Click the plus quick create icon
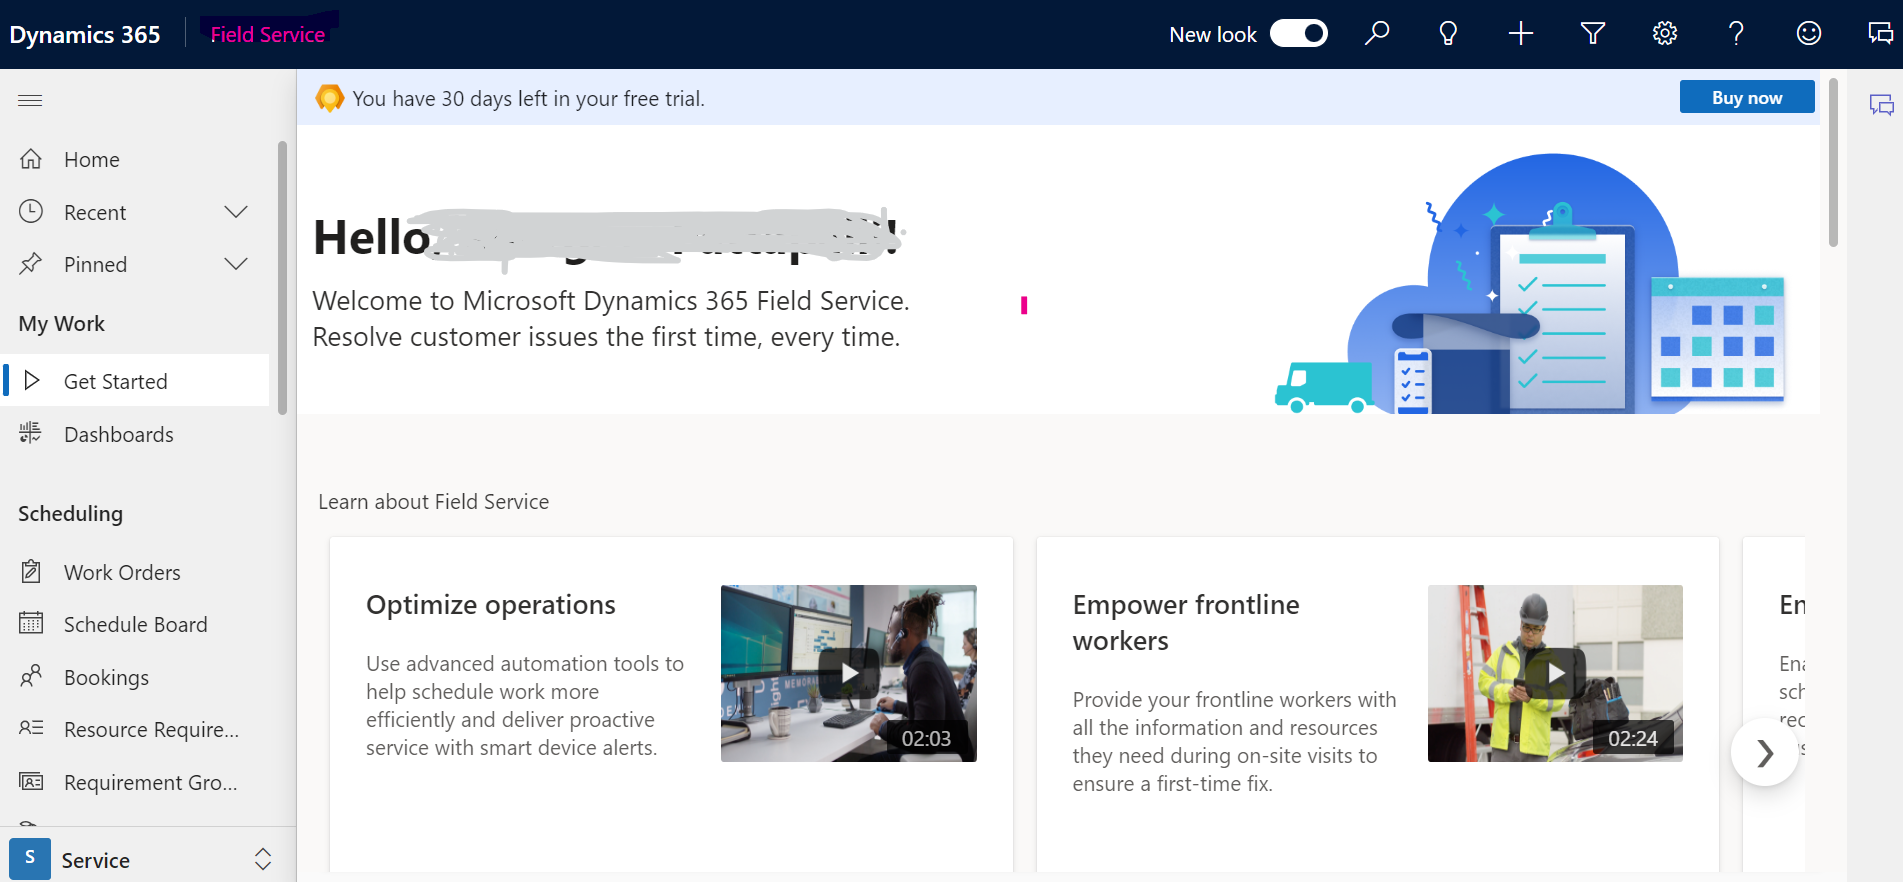Viewport: 1903px width, 882px height. pos(1521,34)
